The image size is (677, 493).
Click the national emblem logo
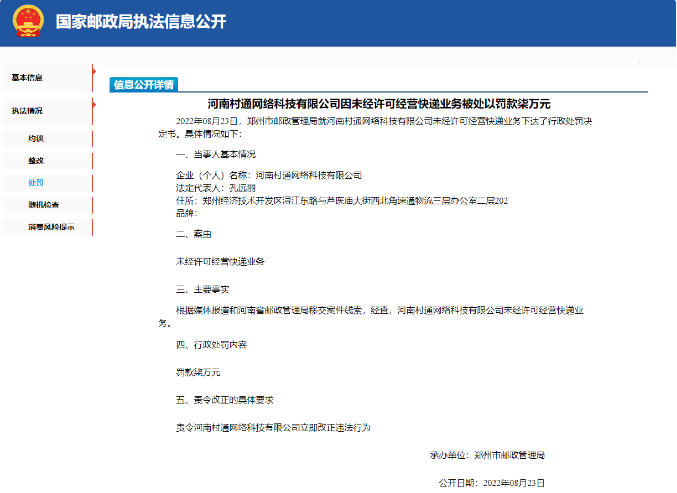[x=28, y=21]
